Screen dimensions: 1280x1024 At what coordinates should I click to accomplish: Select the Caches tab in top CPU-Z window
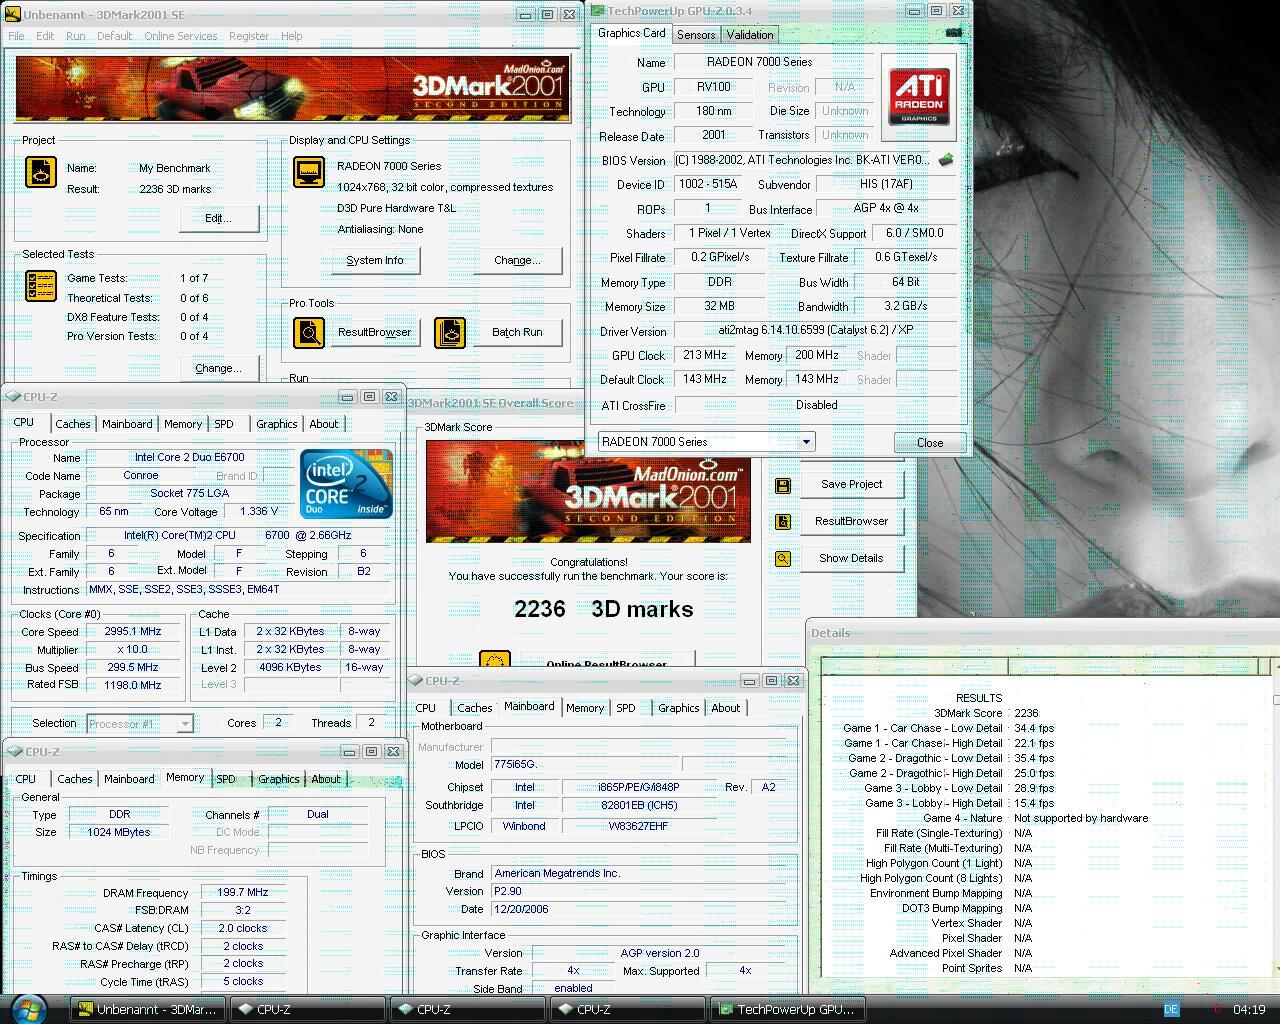click(x=73, y=424)
